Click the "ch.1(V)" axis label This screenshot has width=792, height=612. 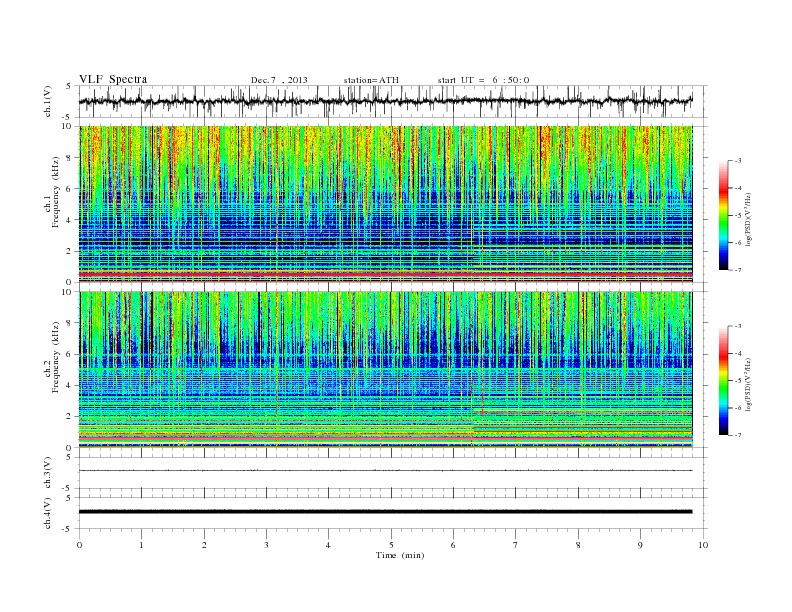pyautogui.click(x=48, y=101)
